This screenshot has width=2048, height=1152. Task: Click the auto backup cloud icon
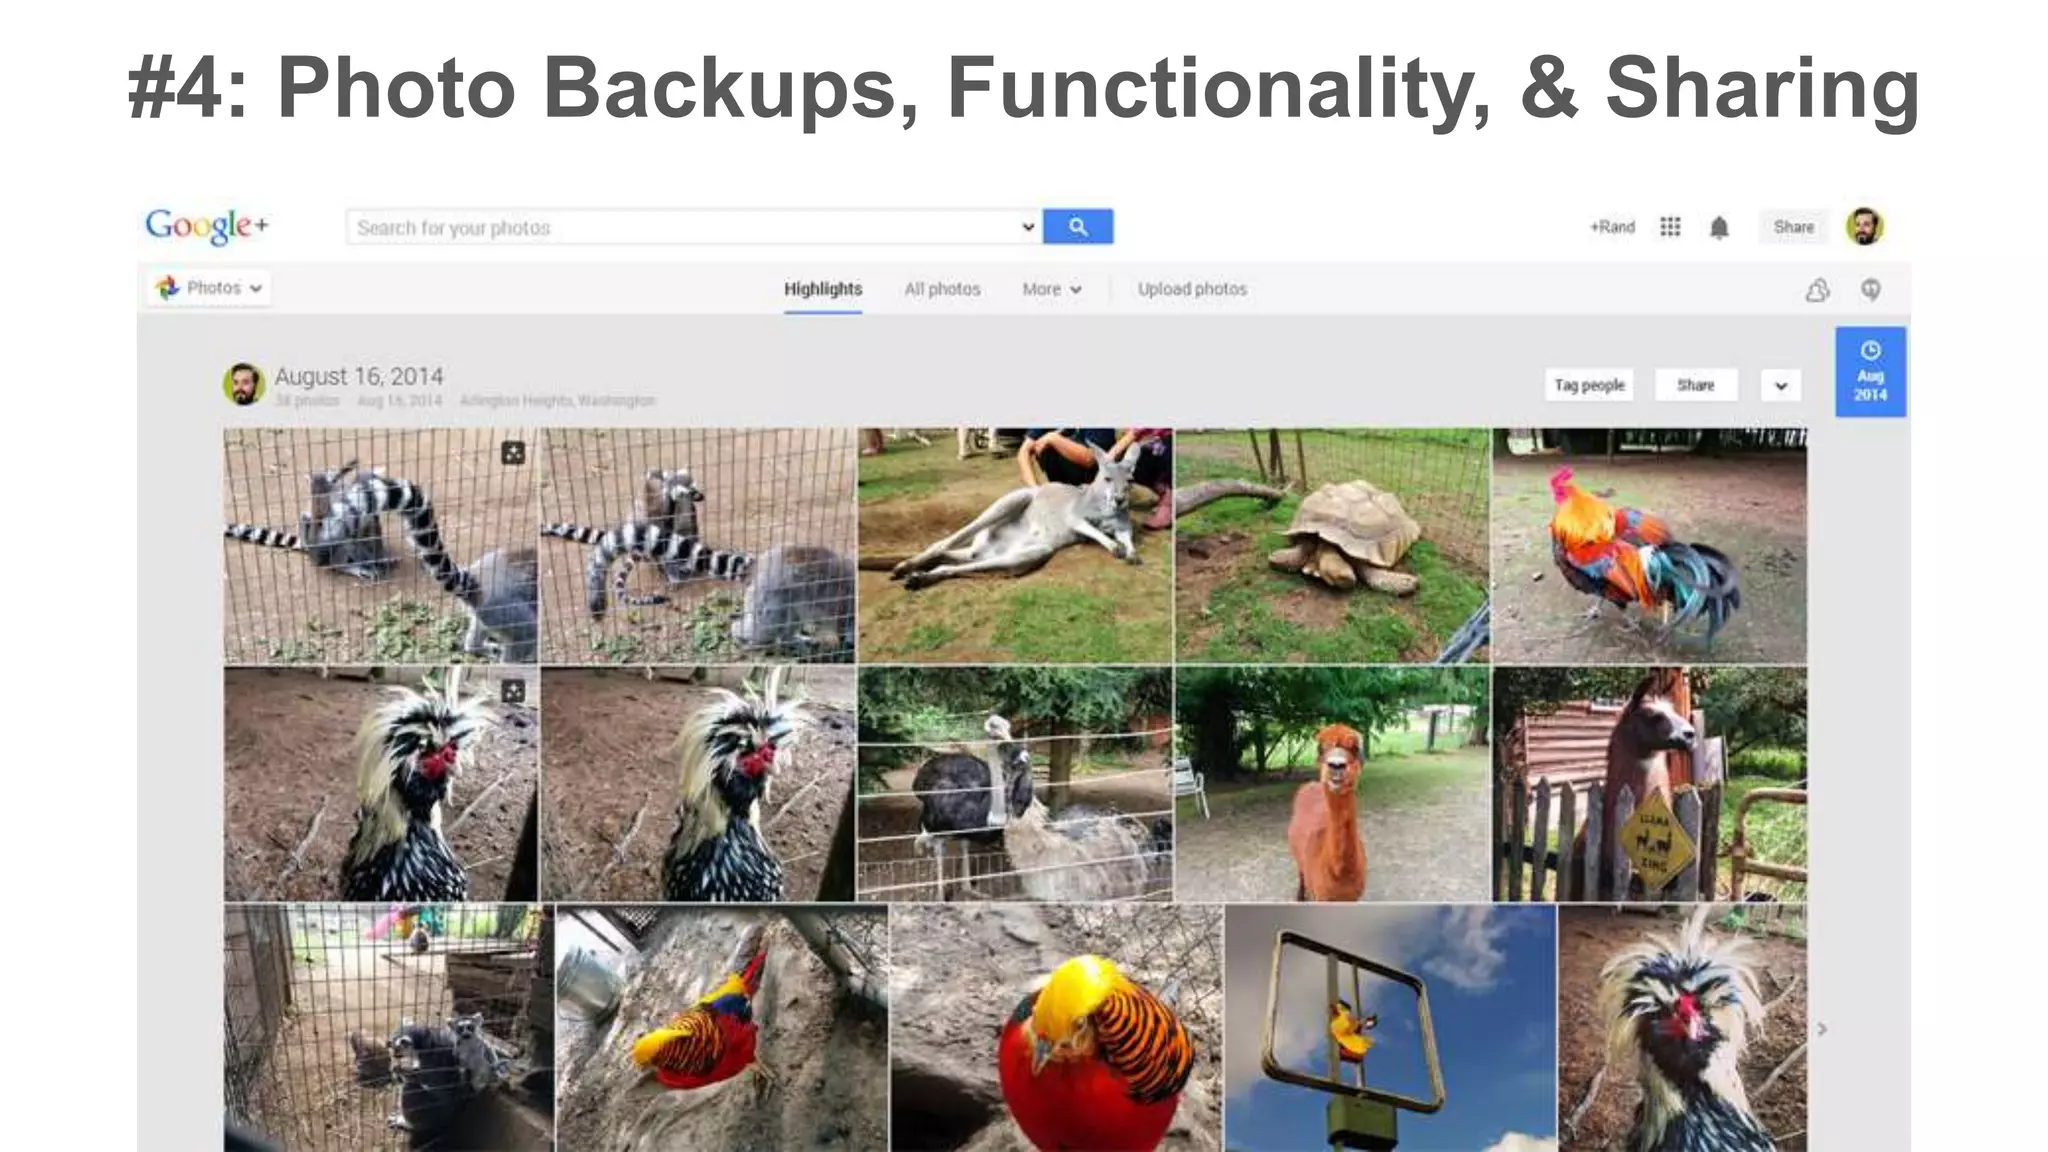click(1818, 290)
